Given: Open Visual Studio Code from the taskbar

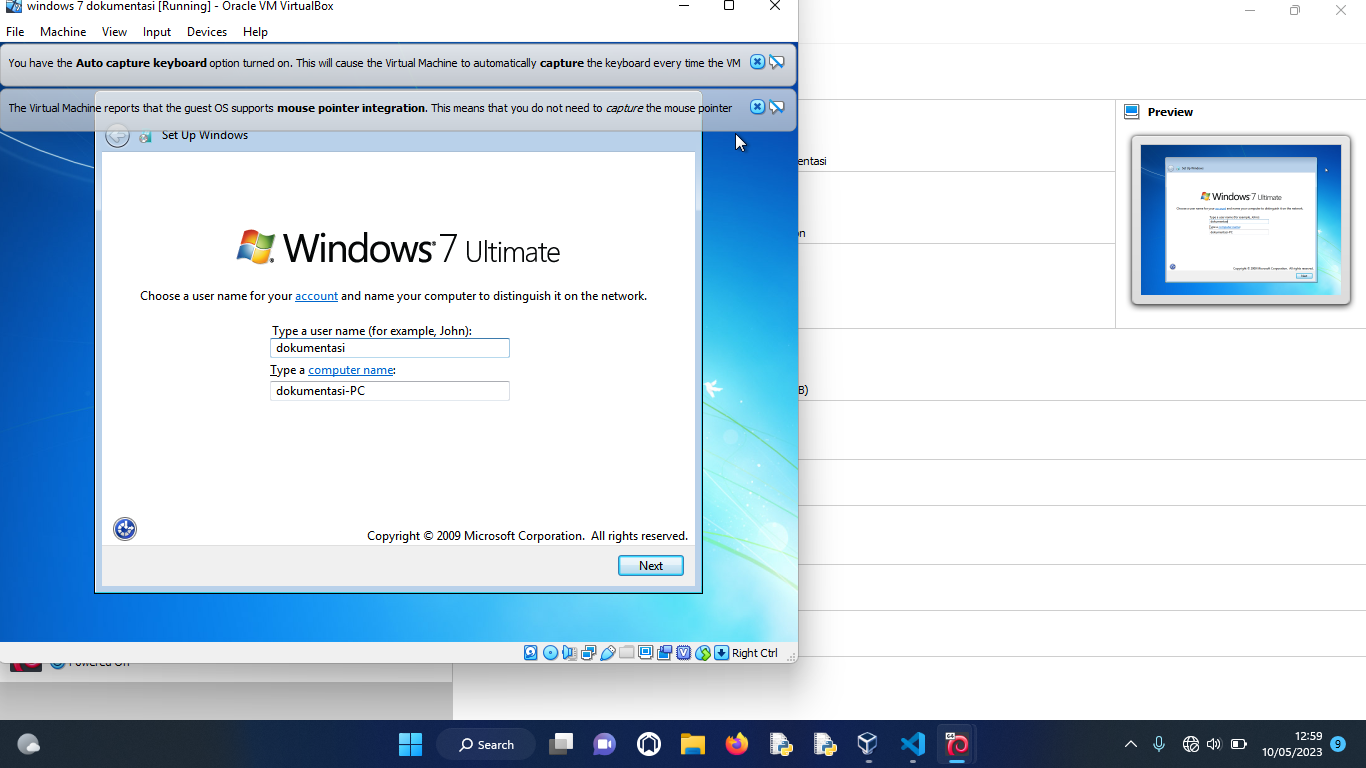Looking at the screenshot, I should pos(912,744).
